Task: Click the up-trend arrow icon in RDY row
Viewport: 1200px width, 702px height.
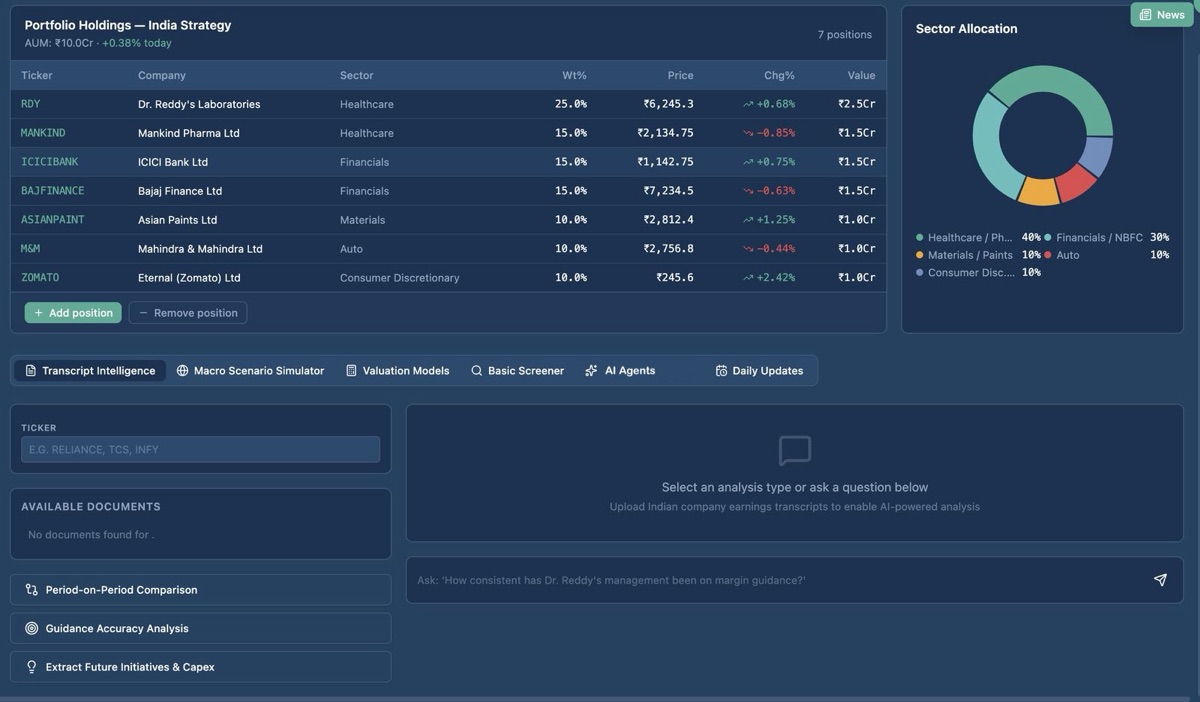Action: 748,104
